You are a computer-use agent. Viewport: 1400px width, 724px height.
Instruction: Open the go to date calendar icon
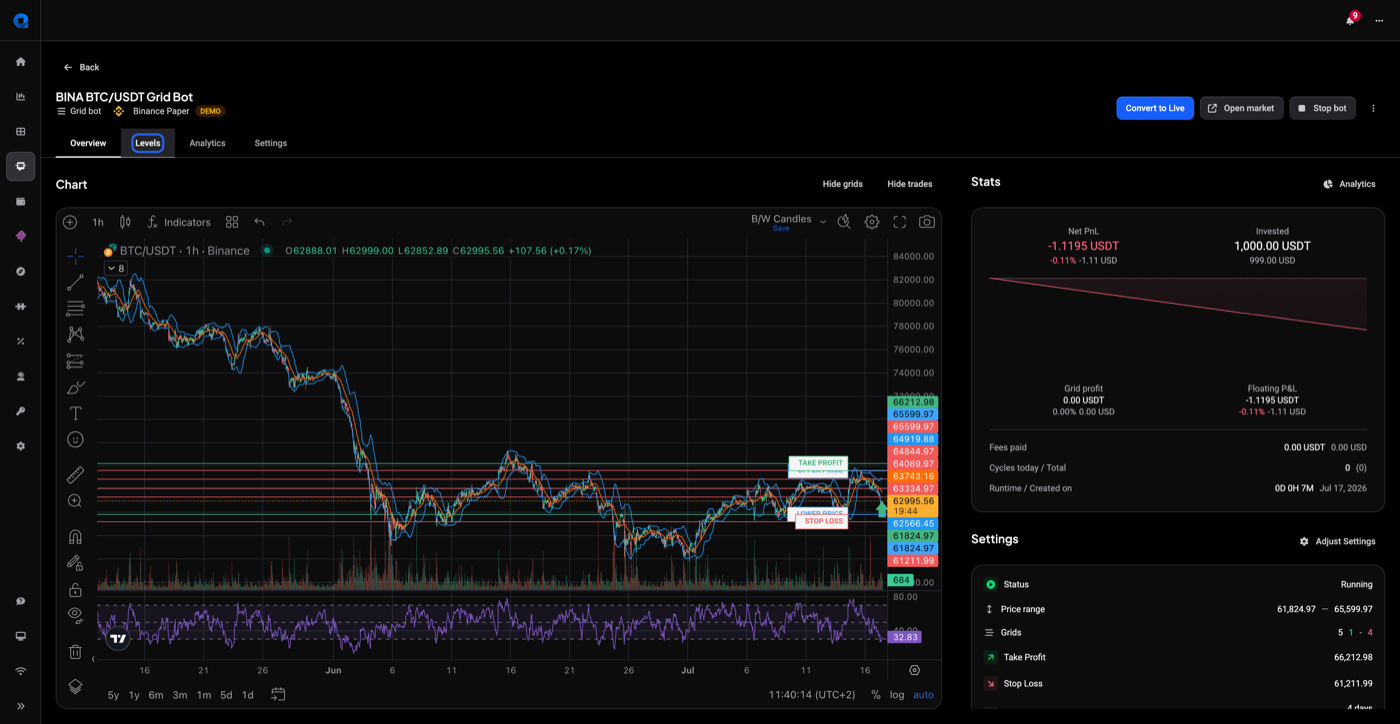(278, 694)
